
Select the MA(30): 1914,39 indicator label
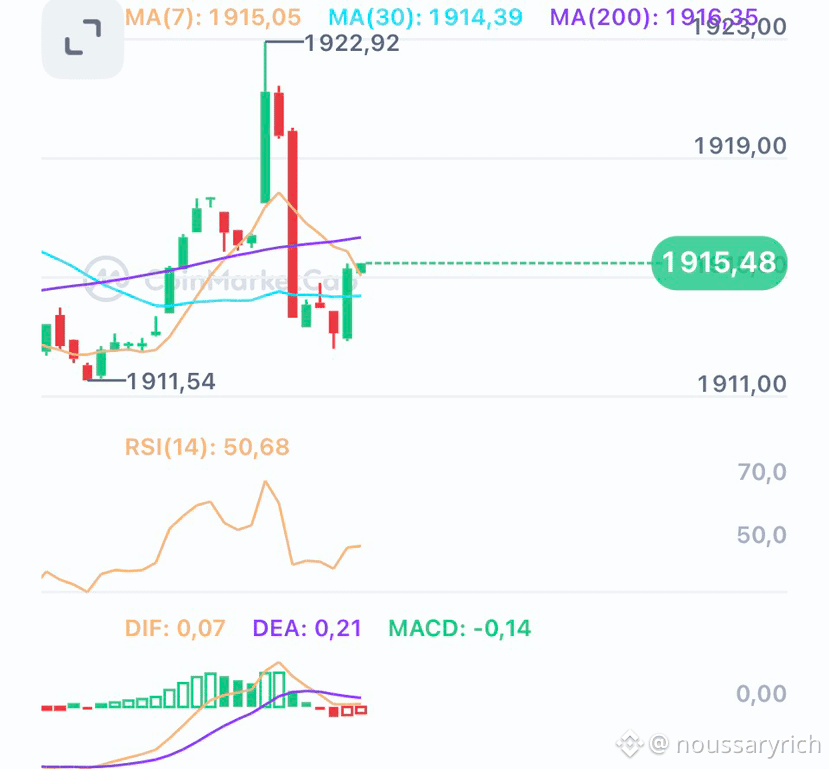425,17
